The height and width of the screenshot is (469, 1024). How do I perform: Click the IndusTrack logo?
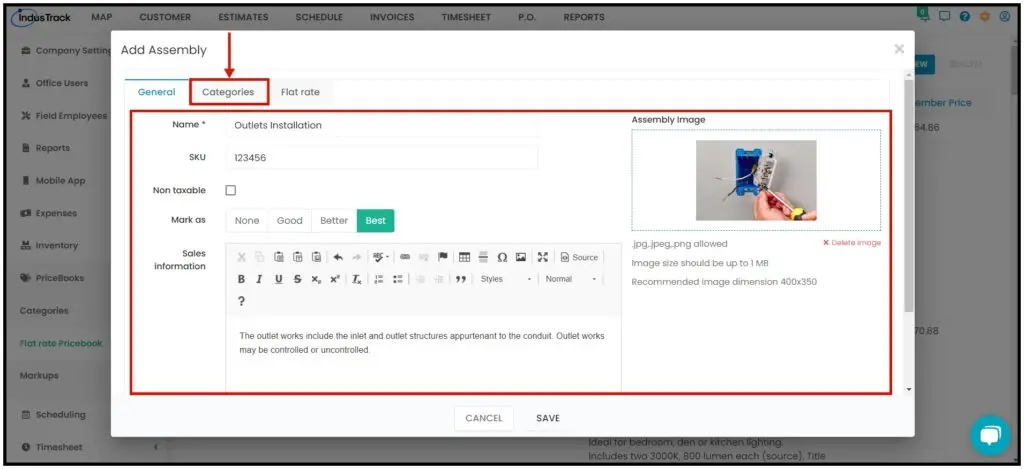coord(41,18)
